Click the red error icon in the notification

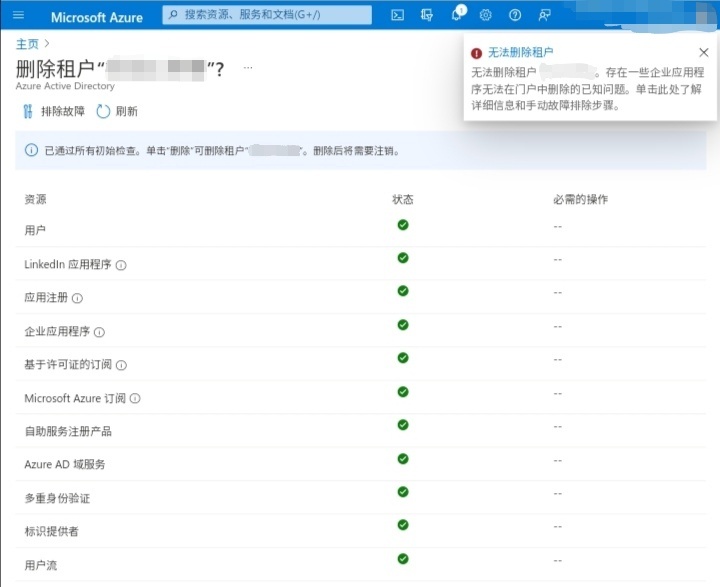pos(477,53)
